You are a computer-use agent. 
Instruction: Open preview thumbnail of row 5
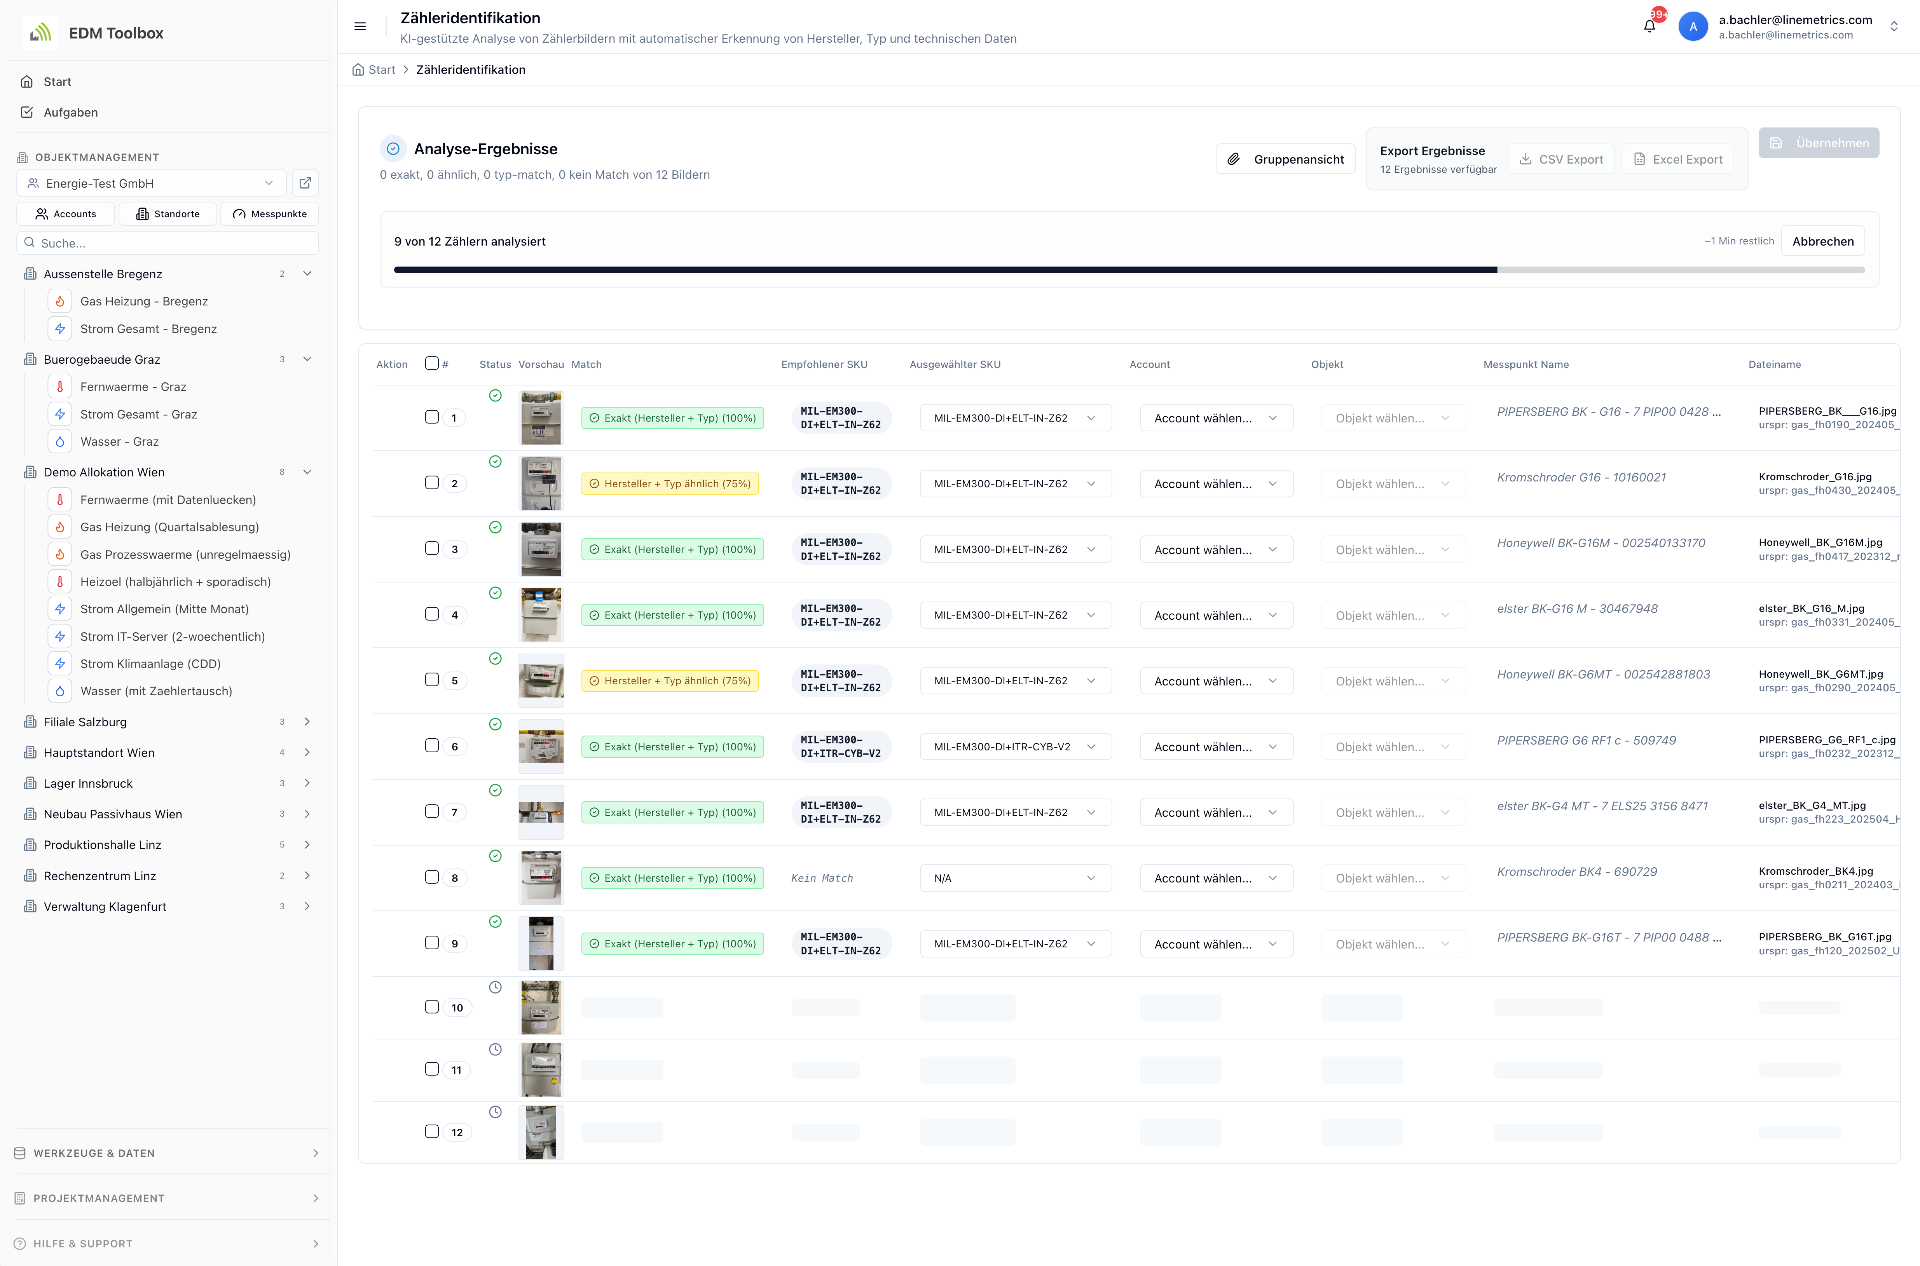pyautogui.click(x=541, y=681)
